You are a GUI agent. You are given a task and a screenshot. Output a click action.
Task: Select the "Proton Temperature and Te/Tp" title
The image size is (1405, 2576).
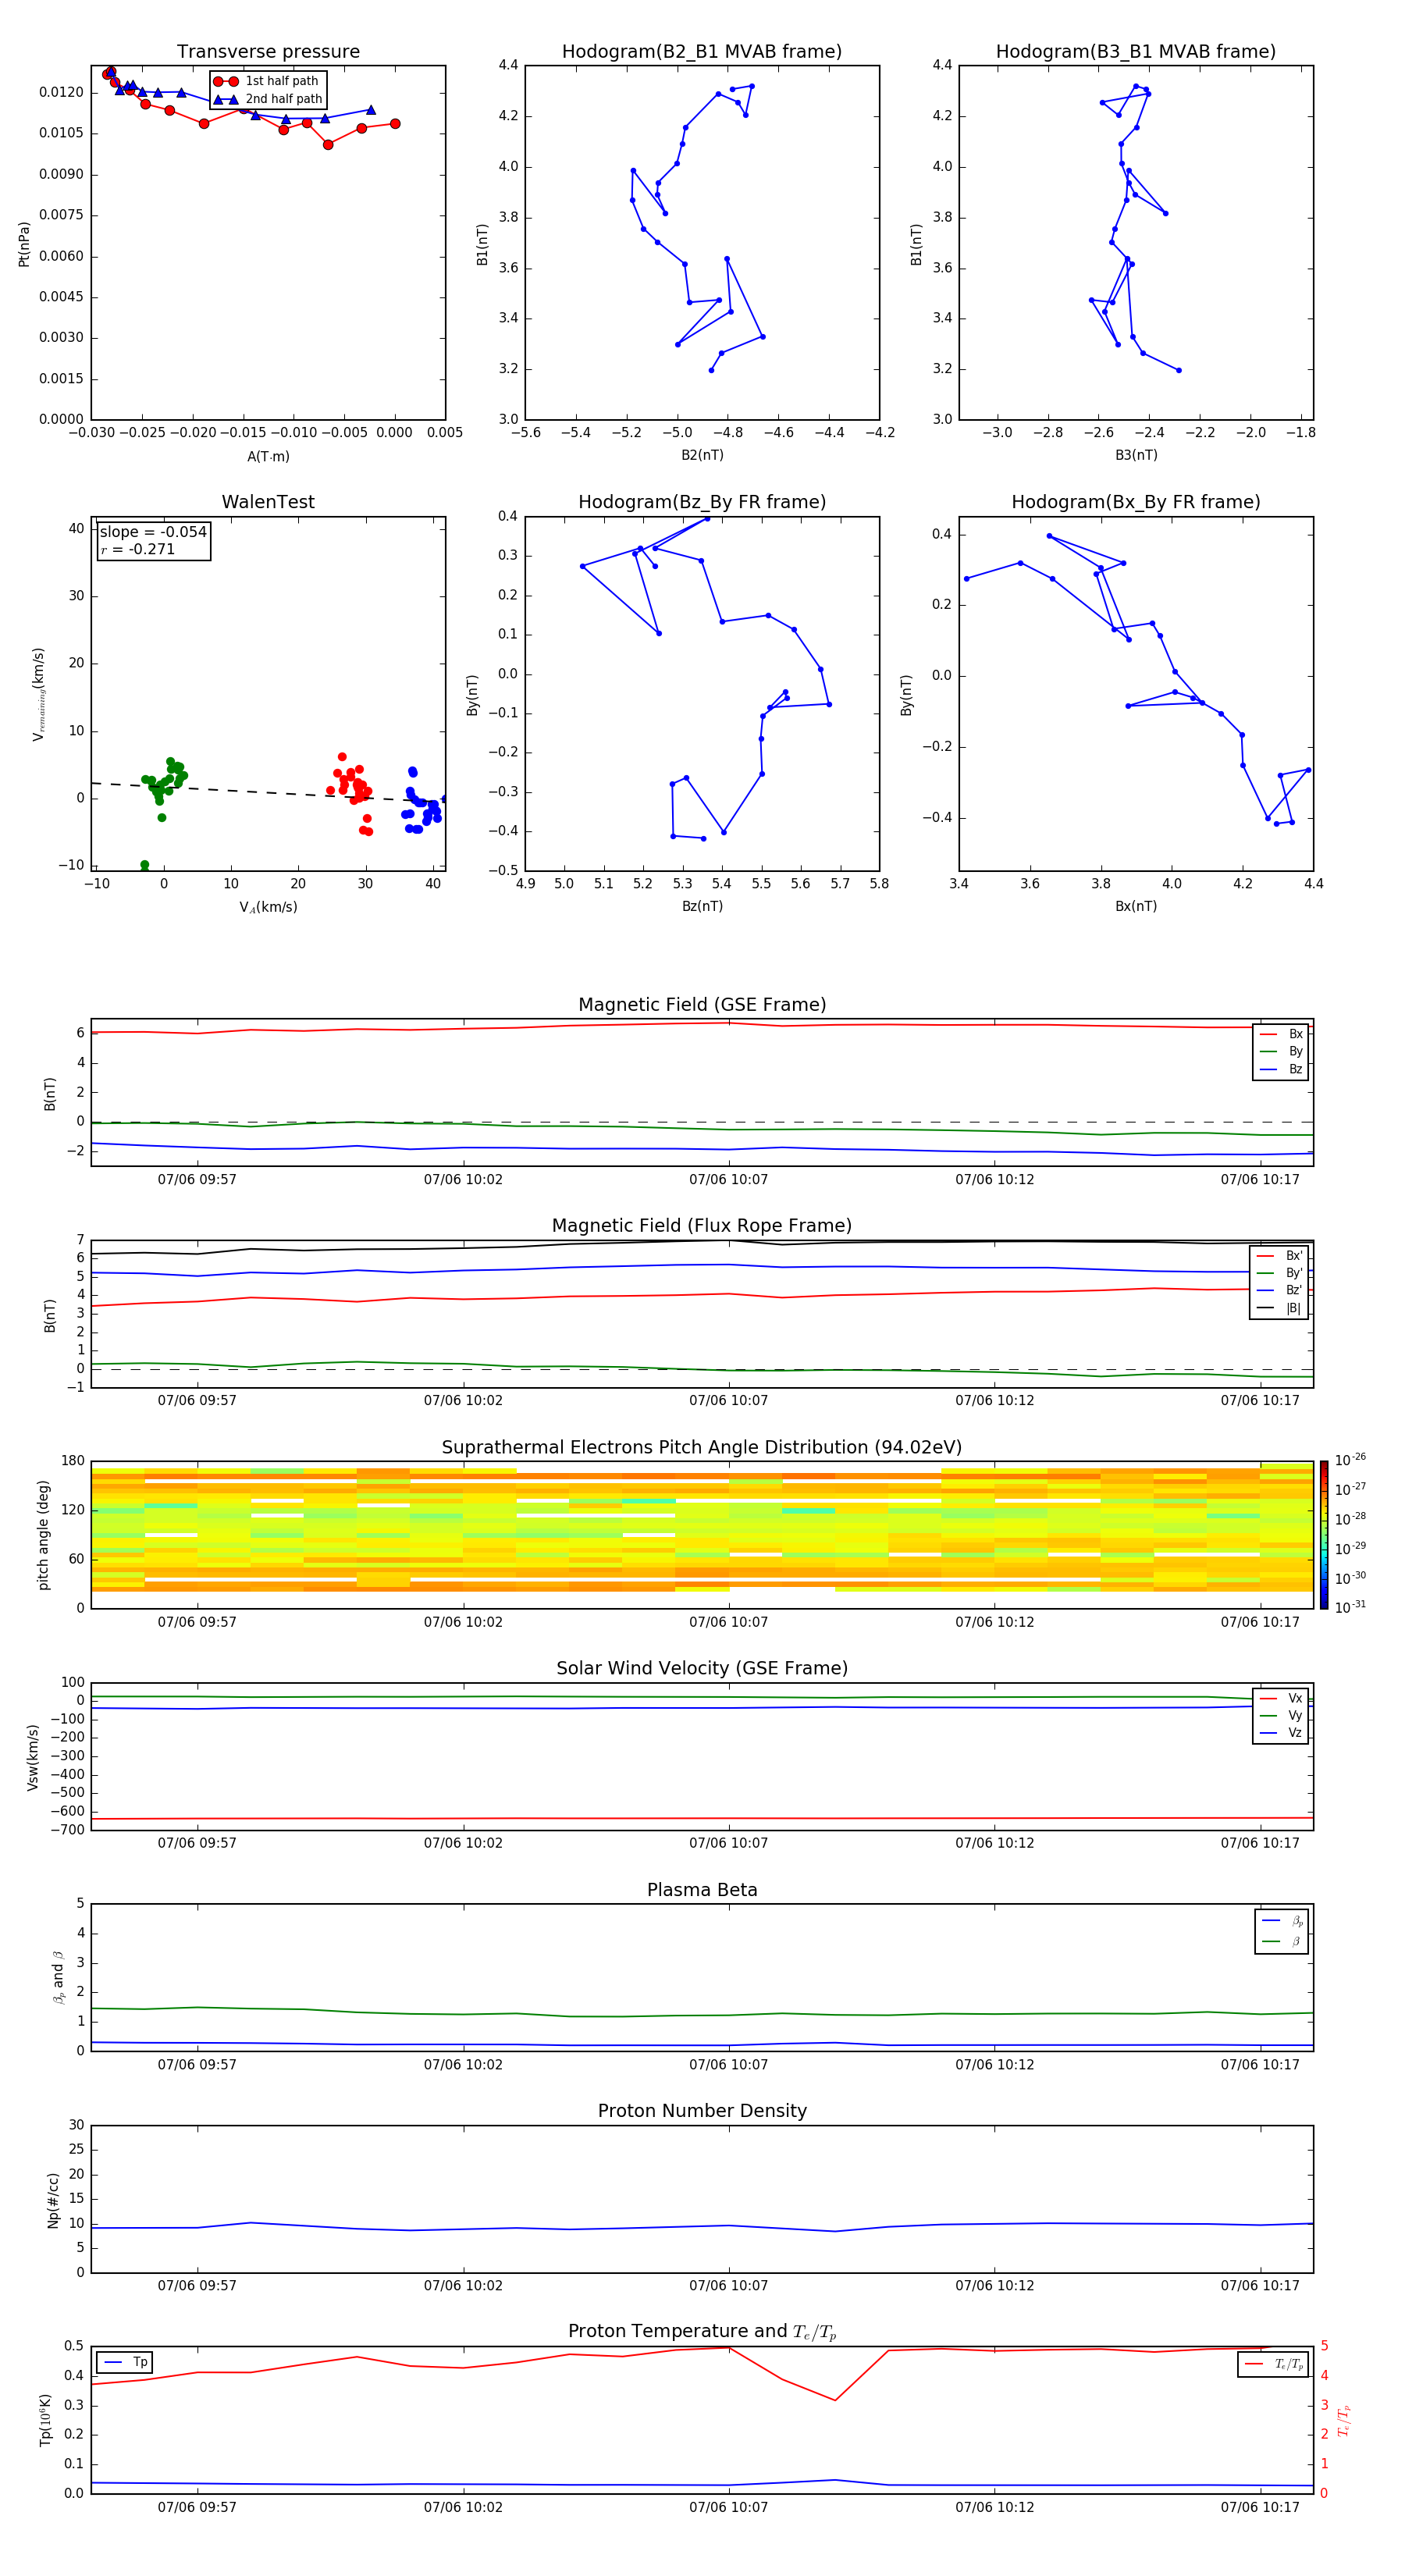point(702,2332)
